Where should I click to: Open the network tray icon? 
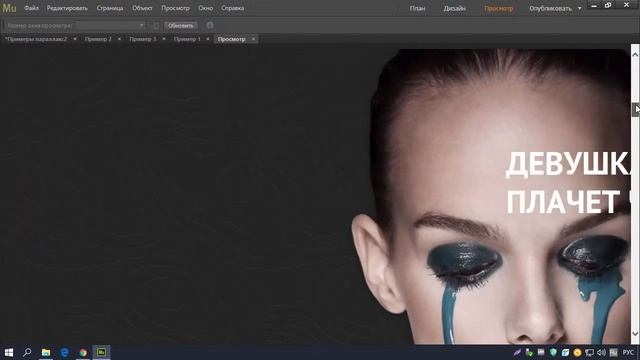click(x=589, y=352)
